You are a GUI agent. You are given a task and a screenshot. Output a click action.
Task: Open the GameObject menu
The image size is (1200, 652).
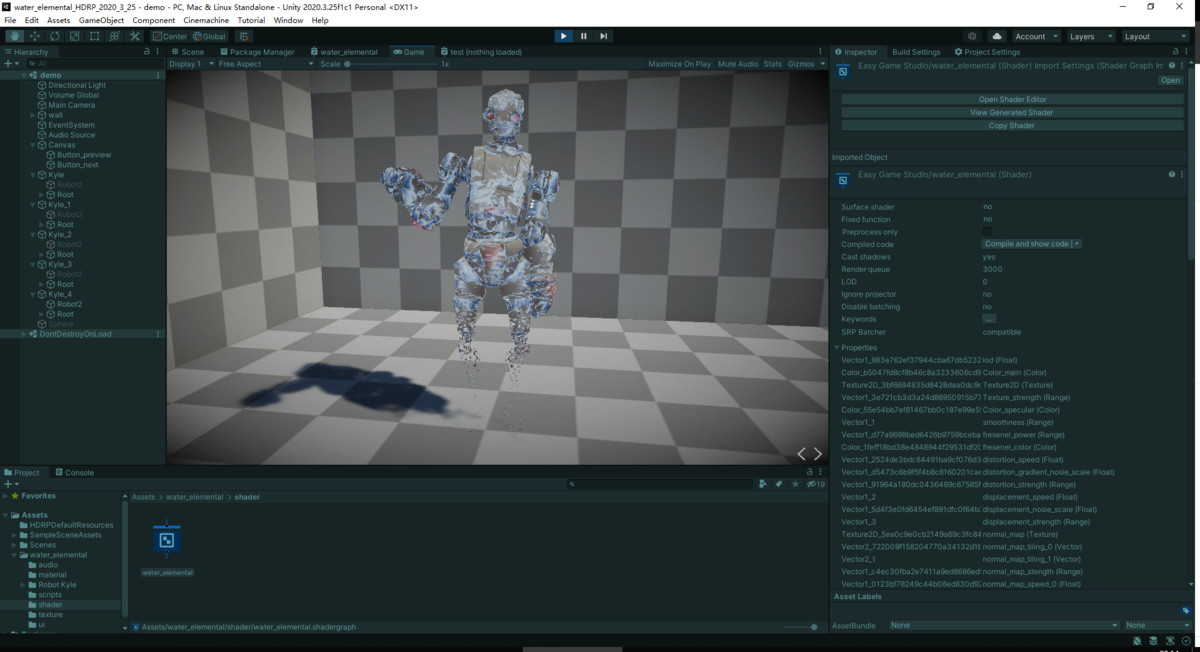[101, 20]
